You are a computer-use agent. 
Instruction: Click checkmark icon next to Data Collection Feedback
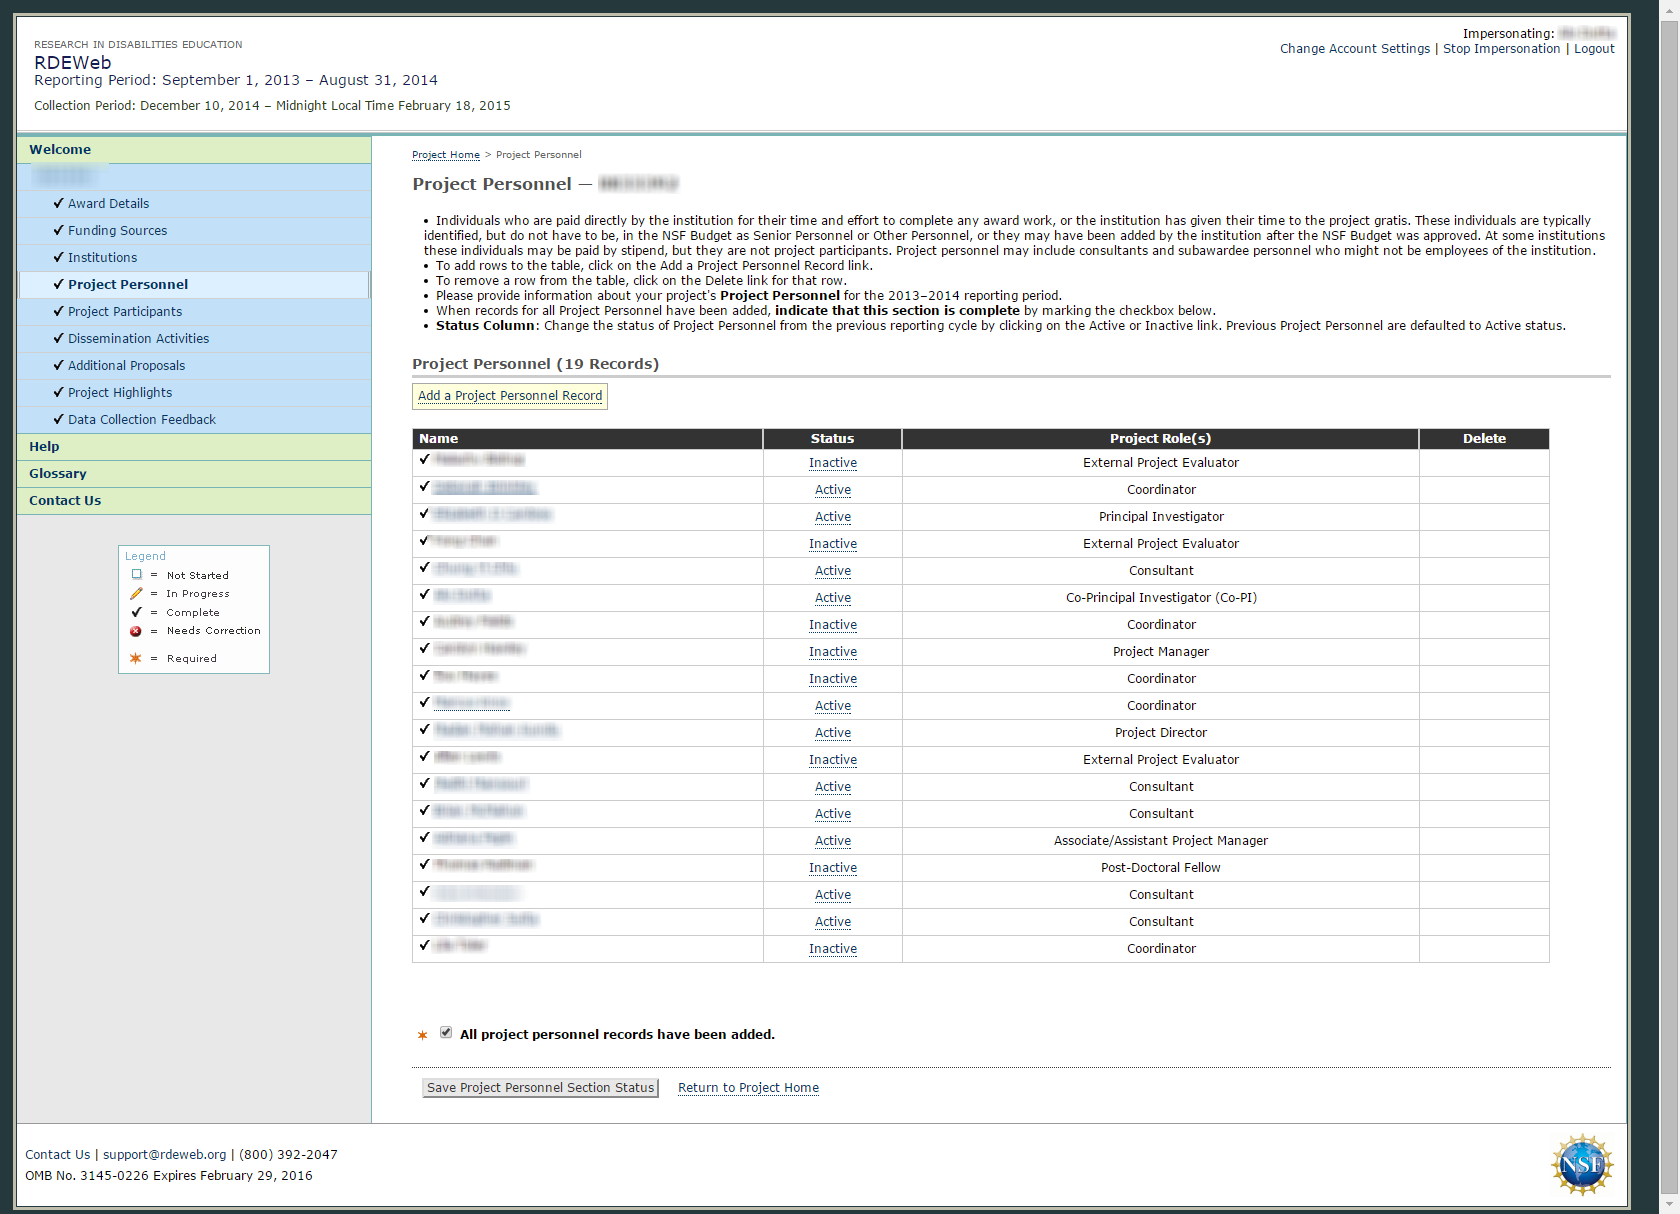coord(58,419)
